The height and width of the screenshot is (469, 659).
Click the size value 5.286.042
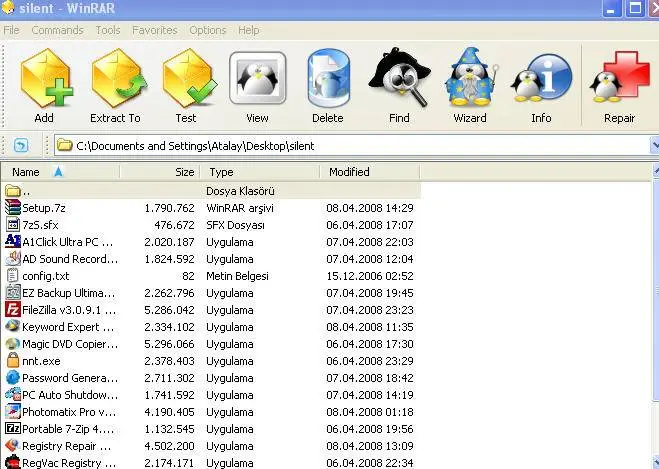[x=169, y=310]
